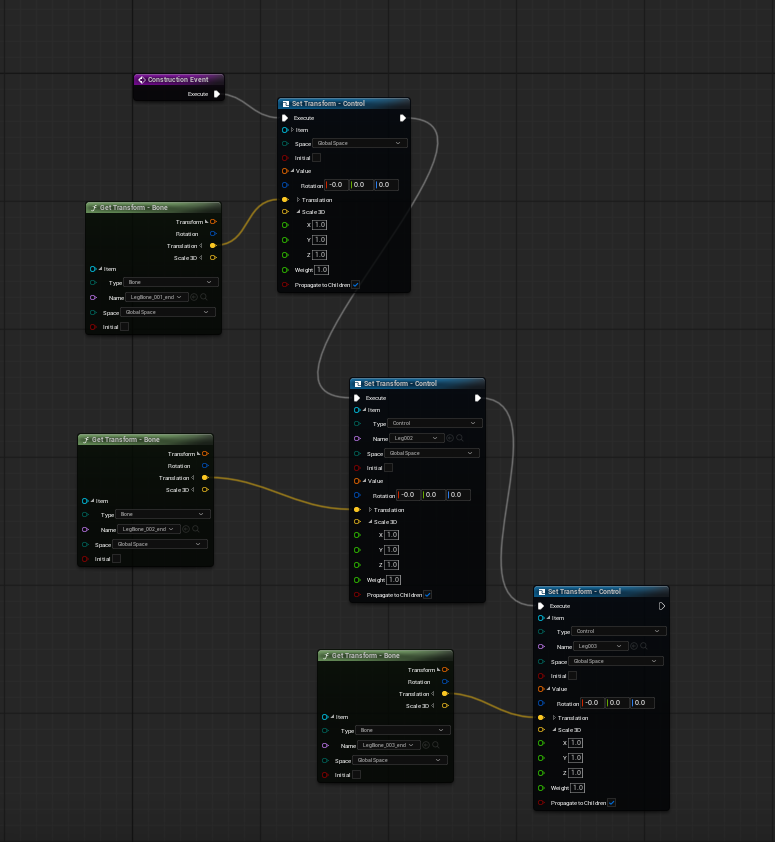Viewport: 775px width, 842px height.
Task: Click the Scale 3D output pin on LegBone_001_end node
Action: click(213, 258)
